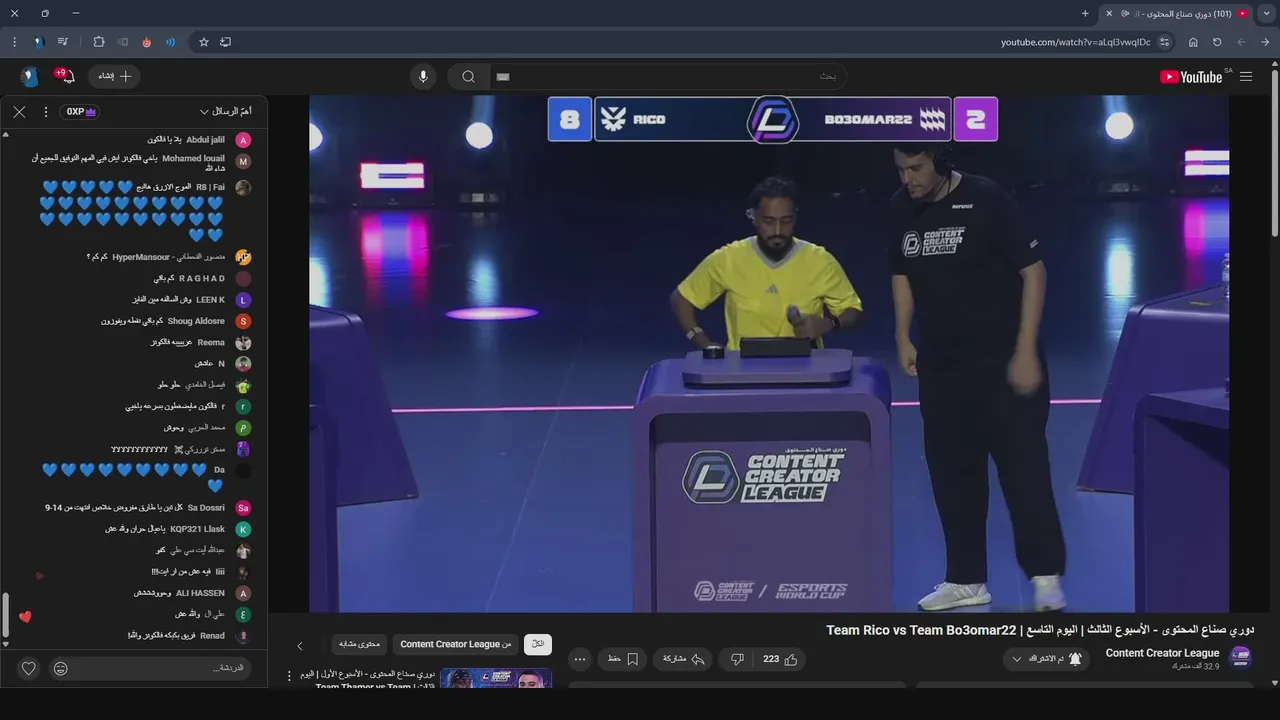The image size is (1280, 720).
Task: Click the live chat scrollbar thumb
Action: point(5,615)
